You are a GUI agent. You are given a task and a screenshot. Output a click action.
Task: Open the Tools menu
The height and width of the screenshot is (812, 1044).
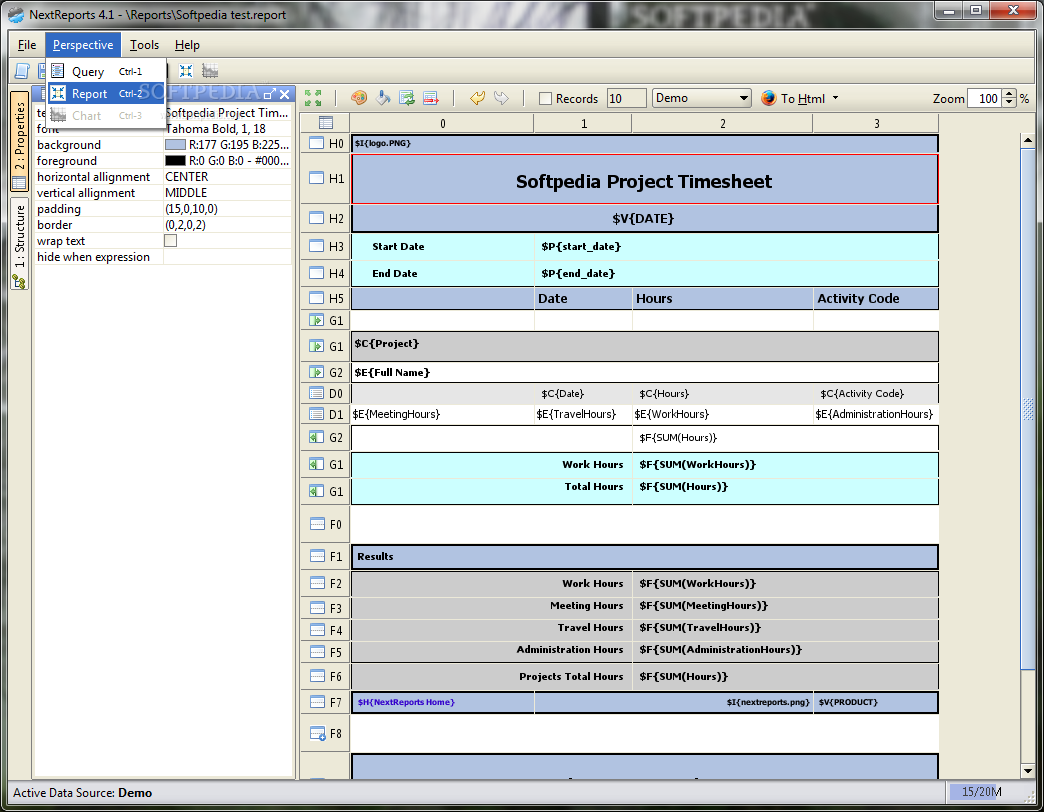tap(144, 45)
